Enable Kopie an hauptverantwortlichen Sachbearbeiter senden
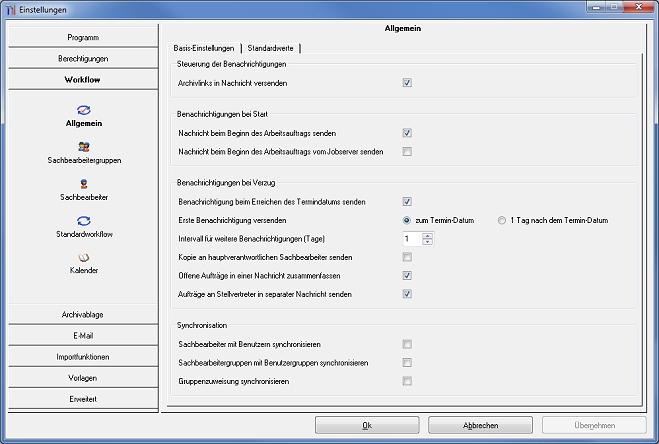The width and height of the screenshot is (659, 444). point(407,258)
